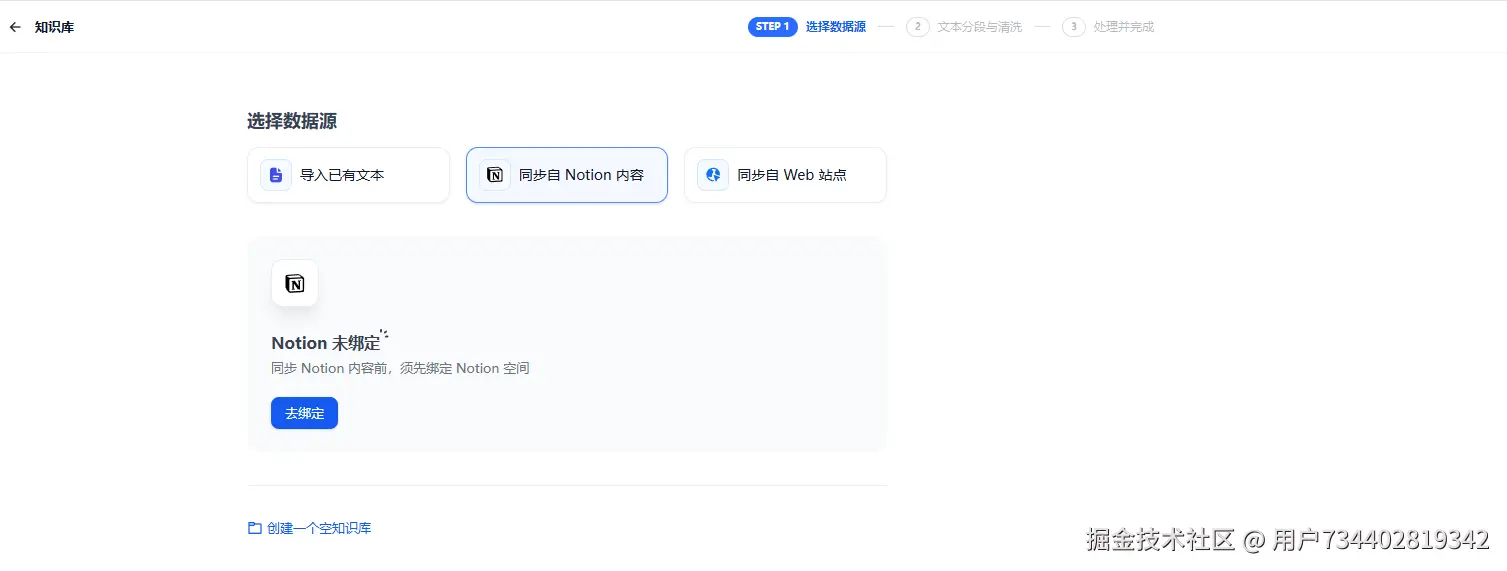Click the Notion 未绑定 heading
The width and height of the screenshot is (1507, 571).
pos(326,343)
